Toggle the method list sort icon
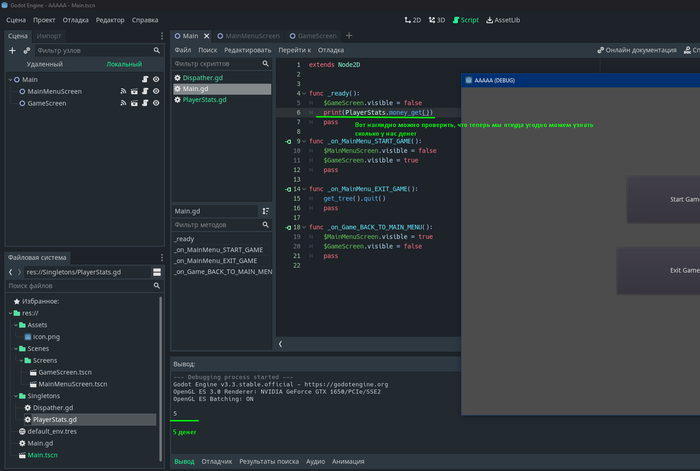This screenshot has height=471, width=700. click(265, 211)
